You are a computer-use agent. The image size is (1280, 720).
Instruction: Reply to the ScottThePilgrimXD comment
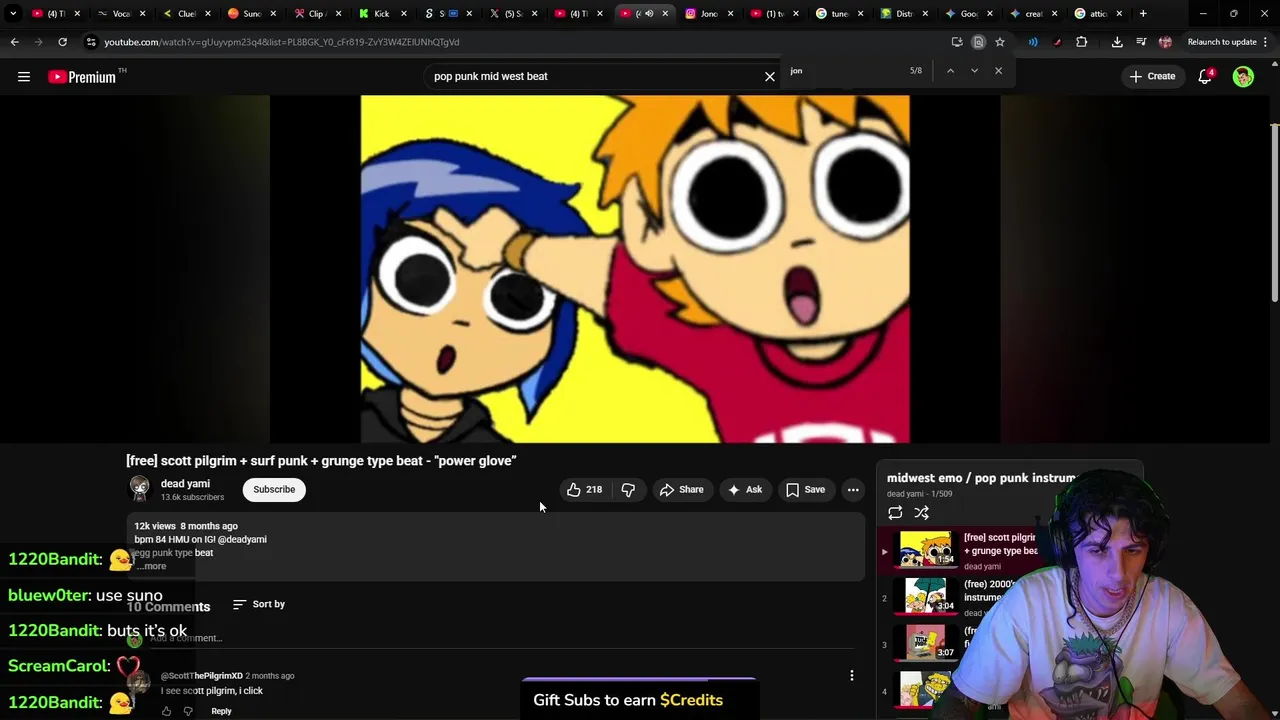point(221,711)
